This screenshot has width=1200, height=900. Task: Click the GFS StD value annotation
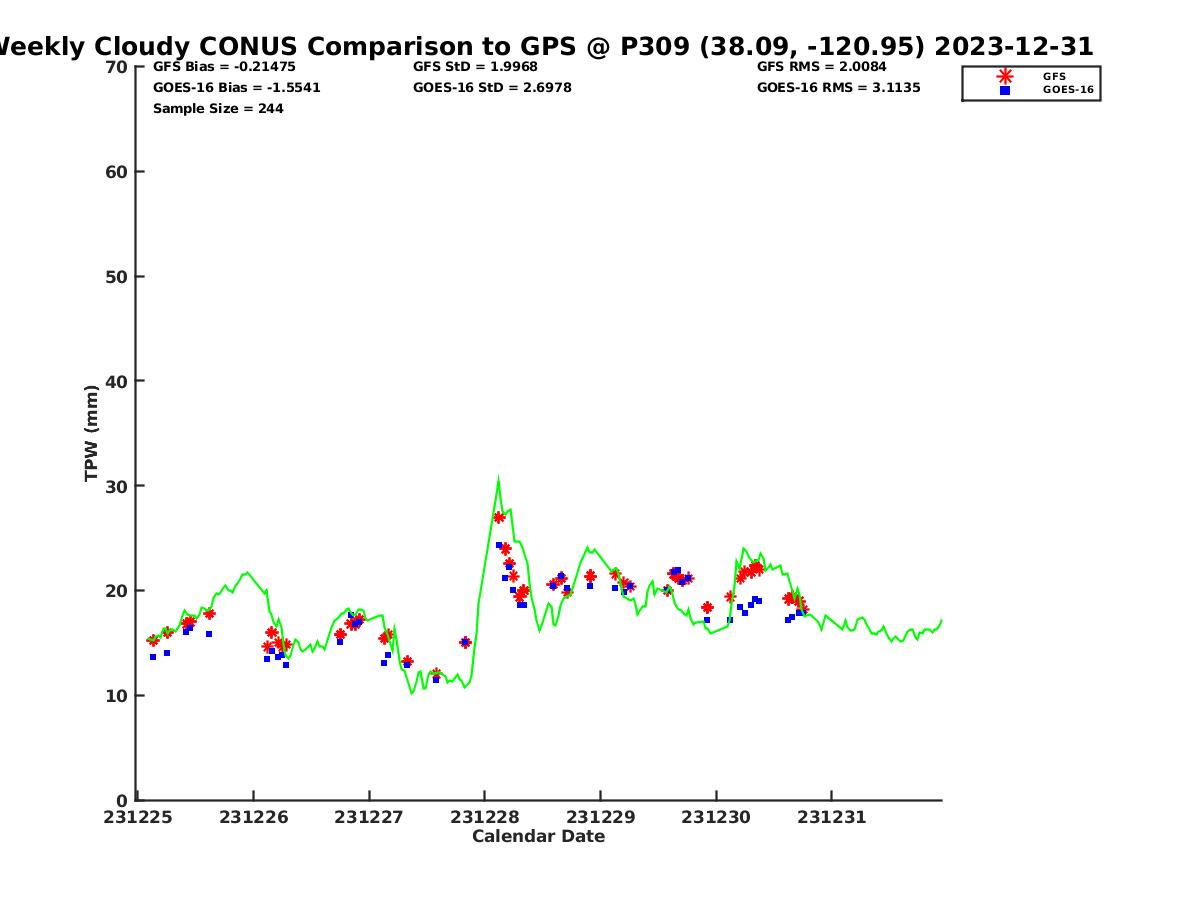pos(475,67)
